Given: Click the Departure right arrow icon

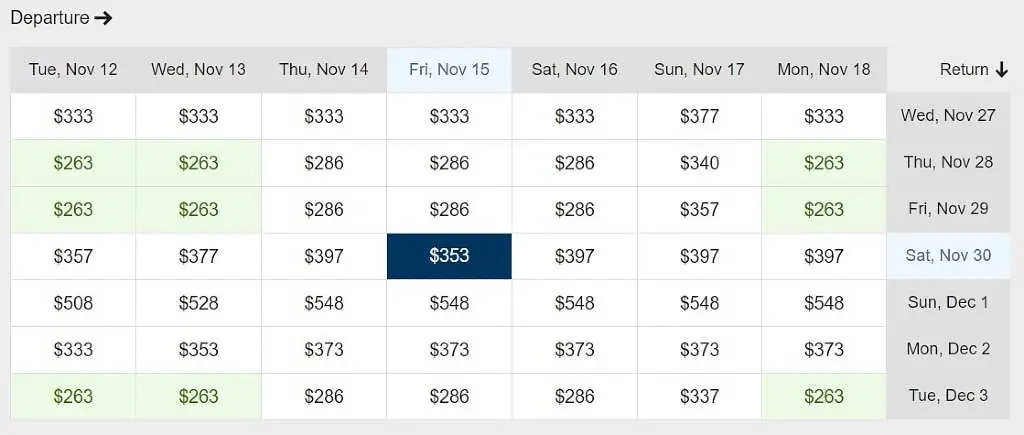Looking at the screenshot, I should point(103,18).
